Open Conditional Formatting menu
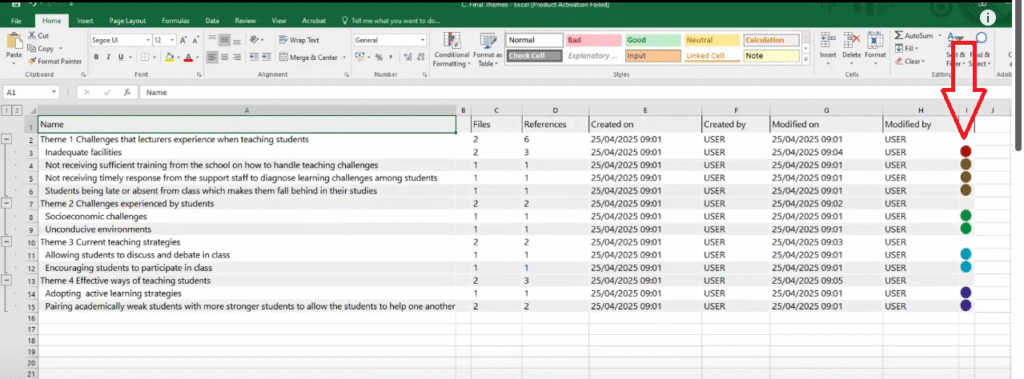The image size is (1024, 379). [x=451, y=50]
